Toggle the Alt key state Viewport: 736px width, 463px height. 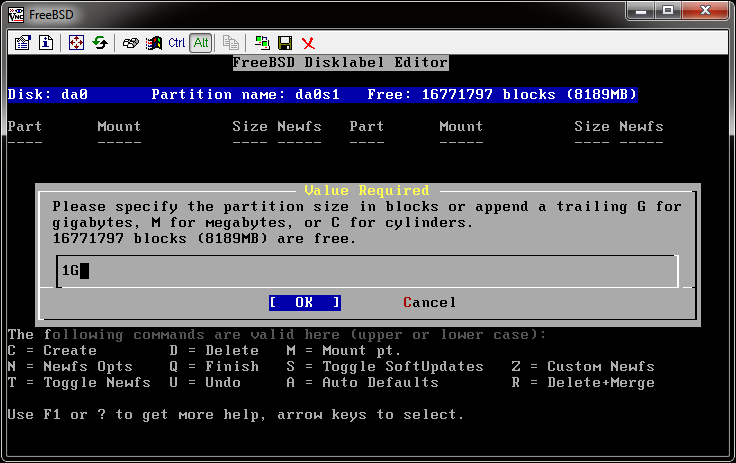(x=201, y=43)
